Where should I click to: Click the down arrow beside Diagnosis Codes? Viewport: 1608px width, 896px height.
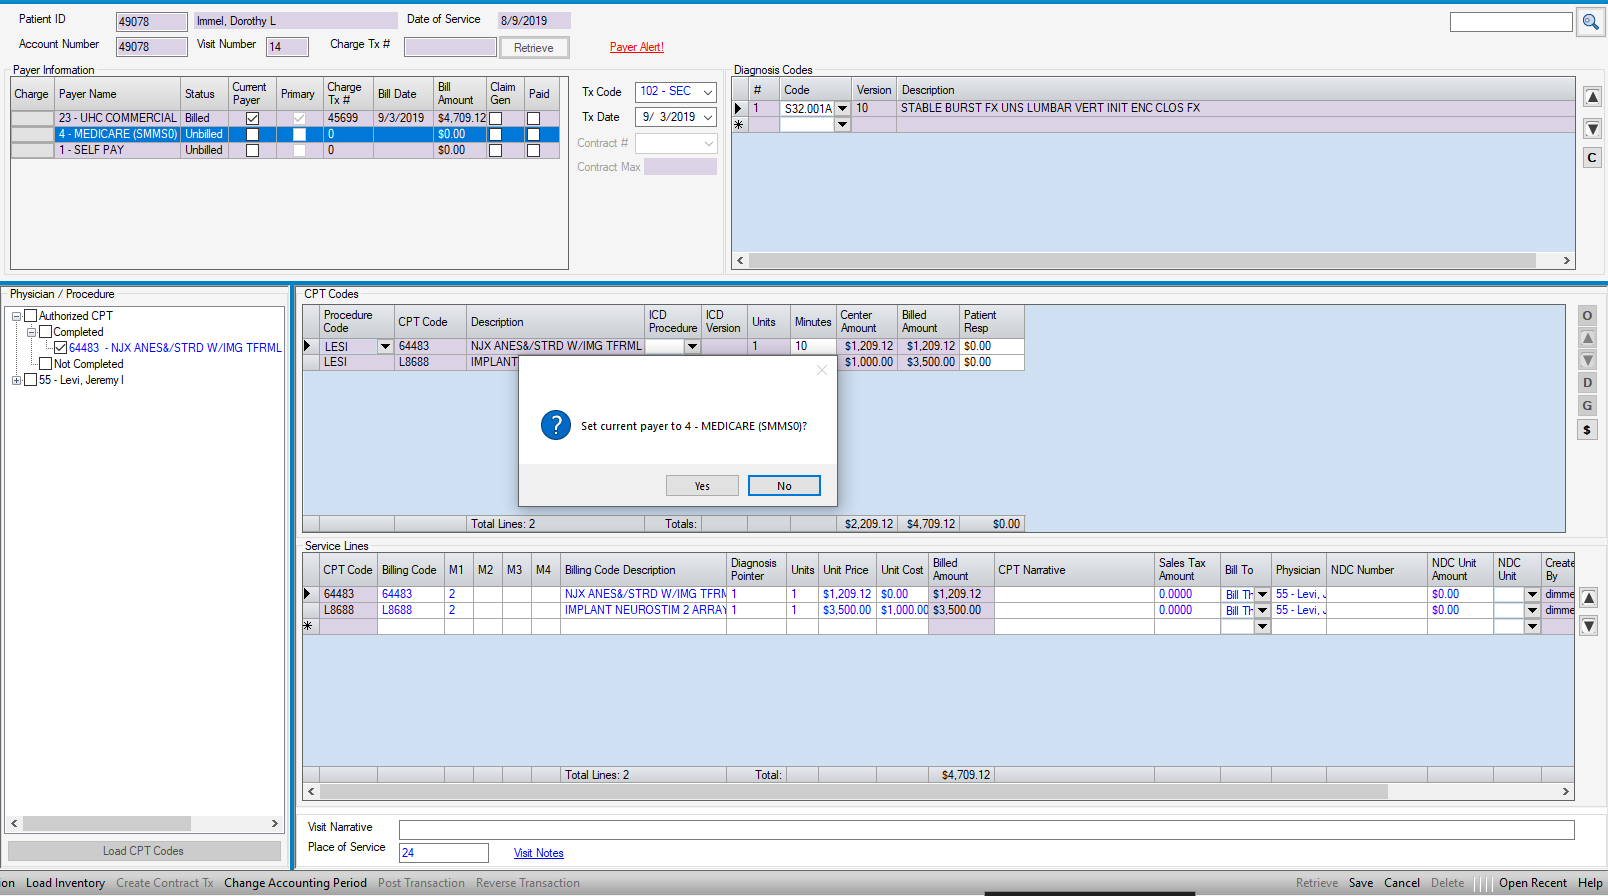1592,128
